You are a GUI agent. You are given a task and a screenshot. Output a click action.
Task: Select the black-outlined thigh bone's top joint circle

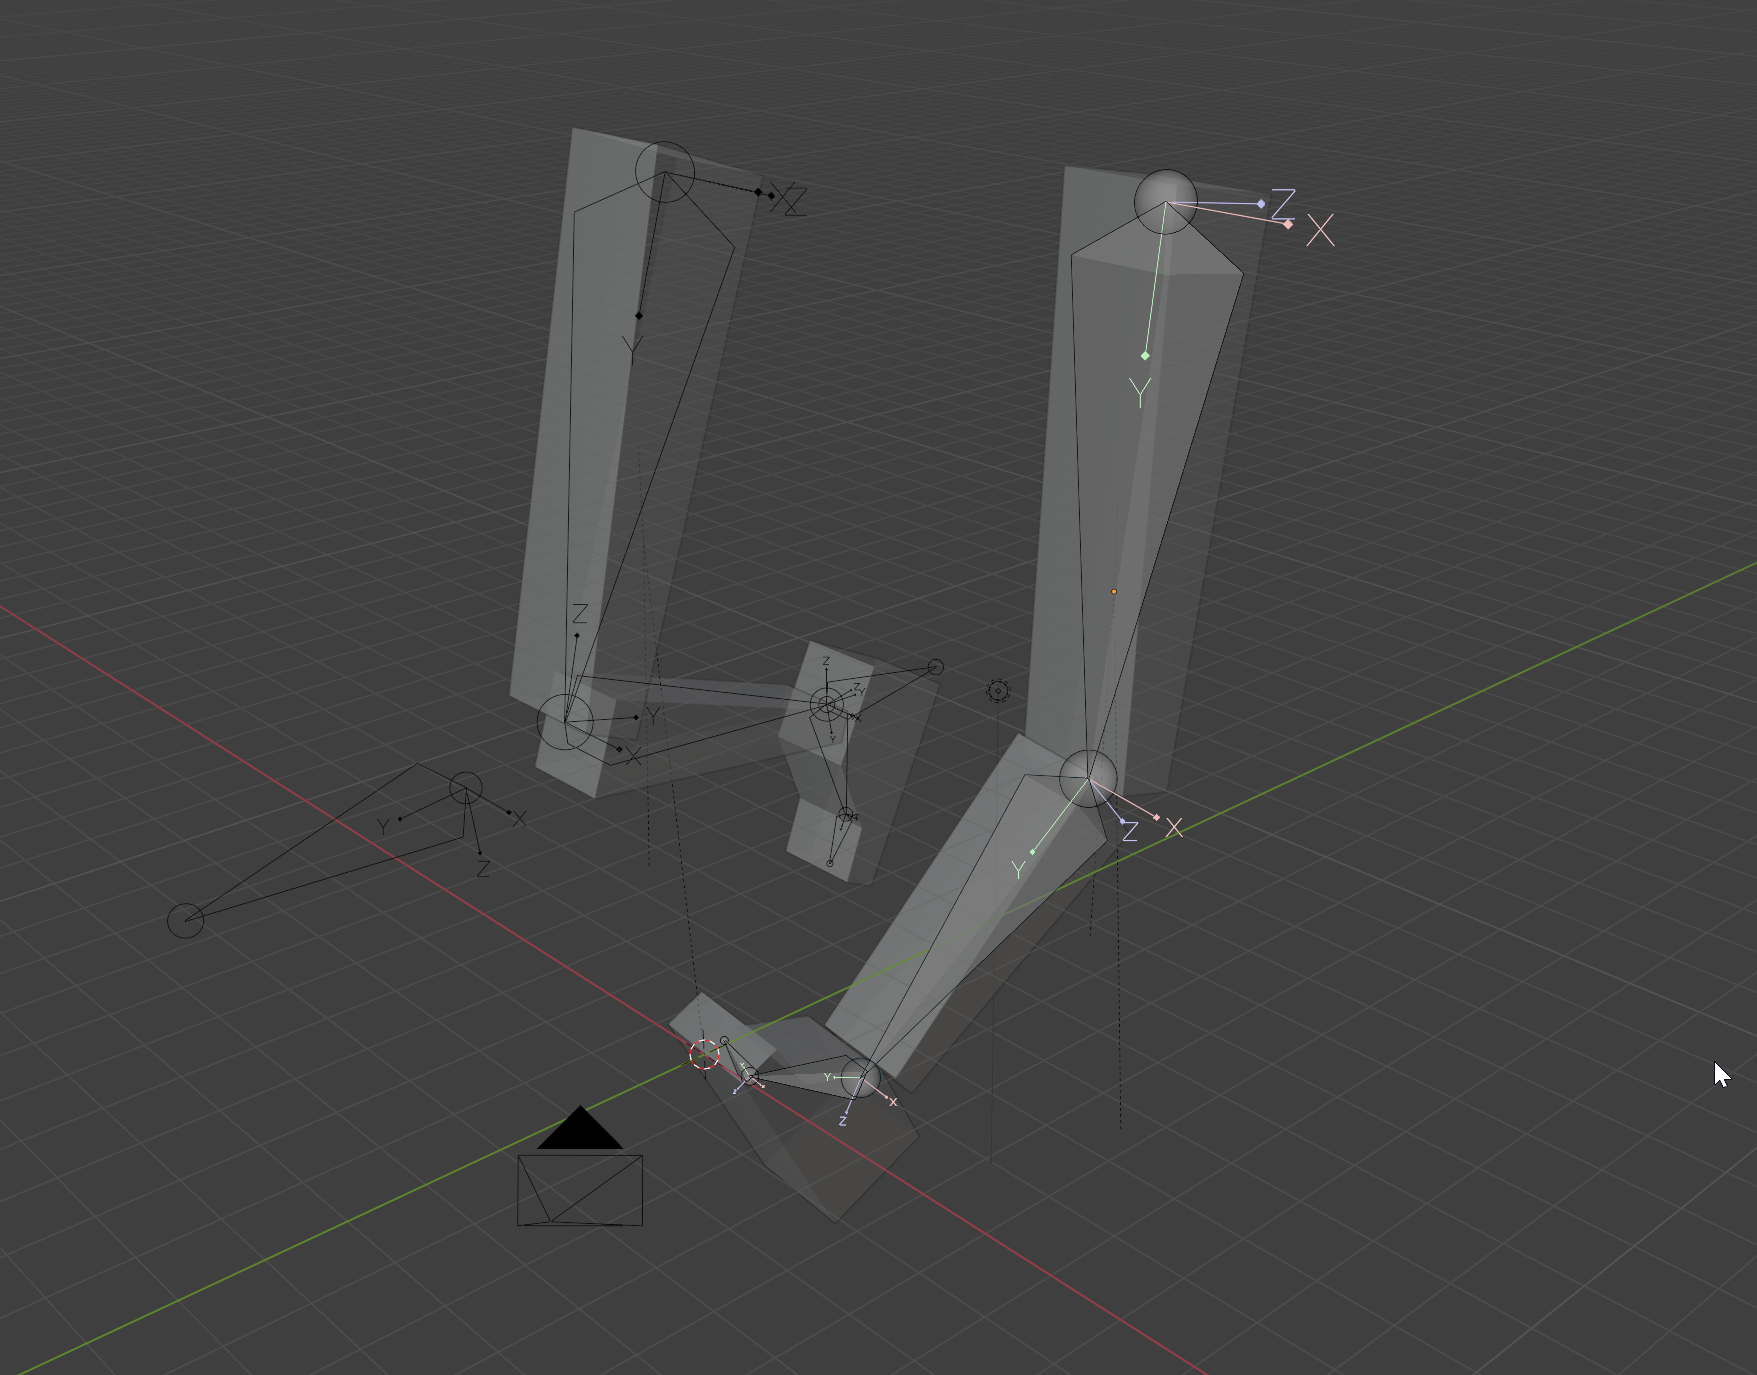[x=665, y=172]
